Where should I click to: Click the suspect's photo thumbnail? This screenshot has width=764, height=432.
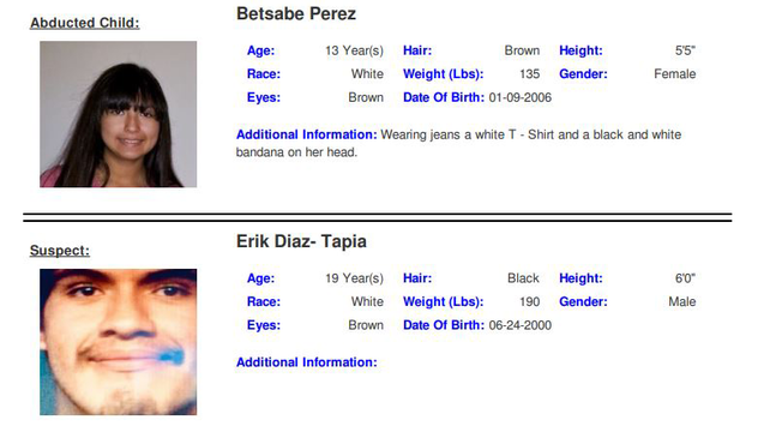[x=118, y=342]
